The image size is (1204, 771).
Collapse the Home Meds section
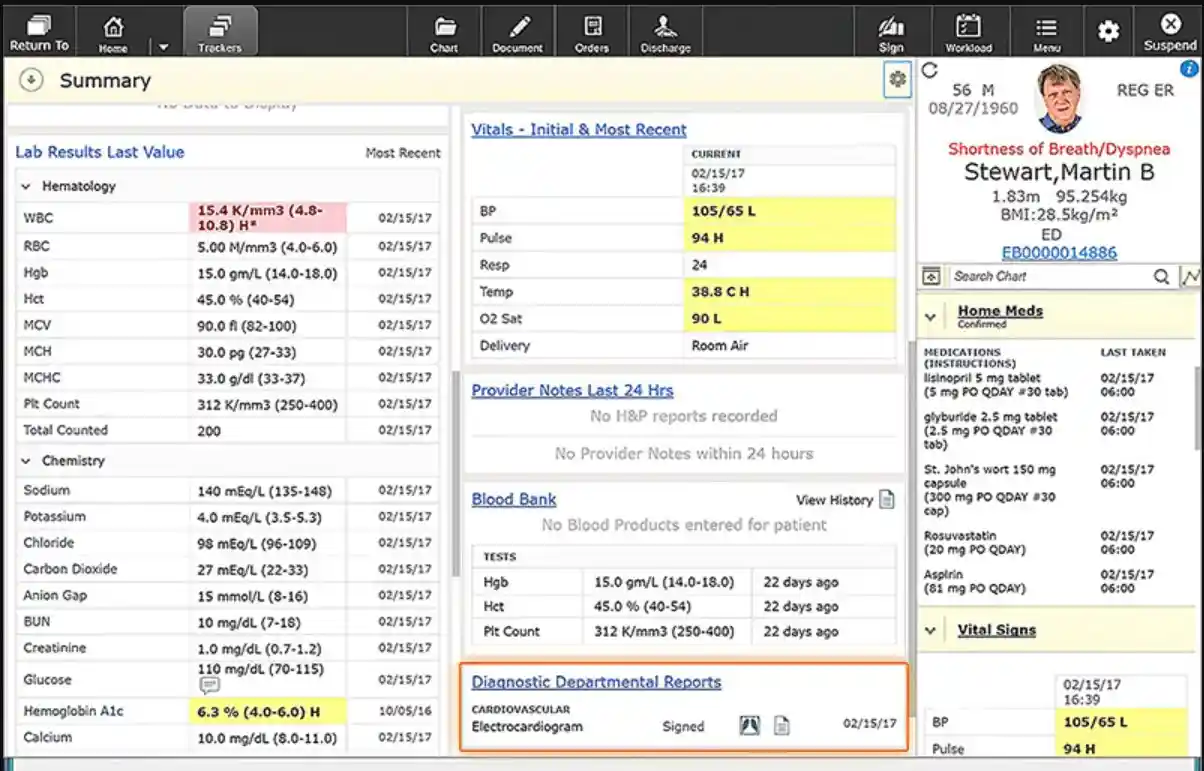pyautogui.click(x=931, y=315)
